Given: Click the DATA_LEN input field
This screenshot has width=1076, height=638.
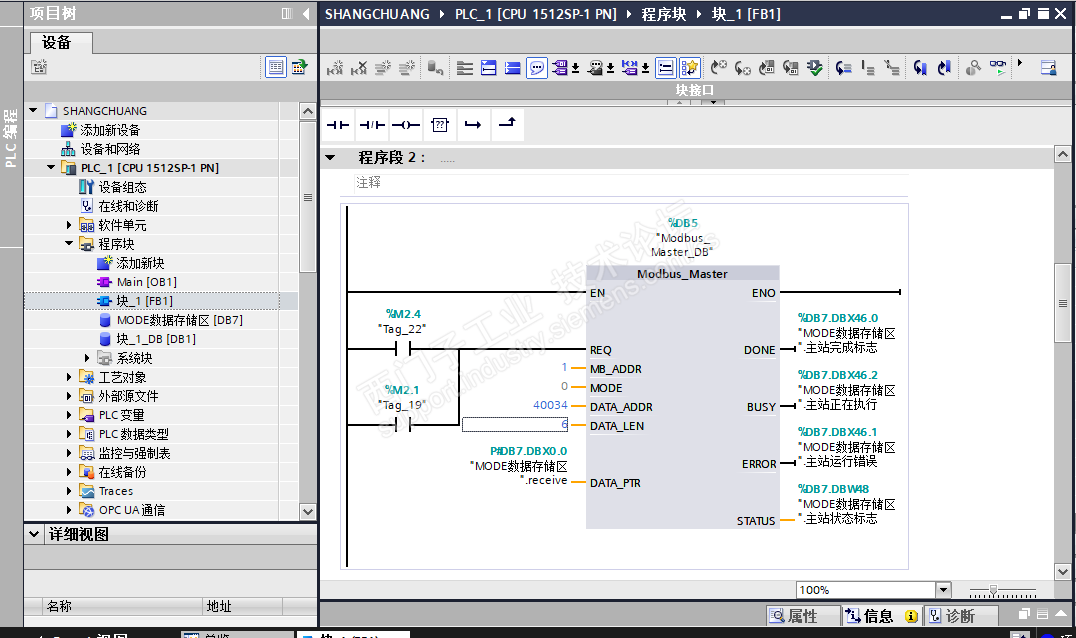Looking at the screenshot, I should click(515, 425).
